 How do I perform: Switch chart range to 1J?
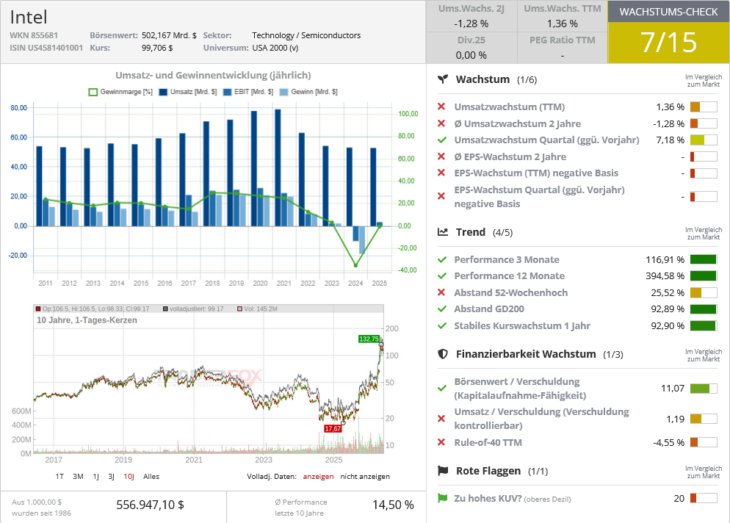point(96,476)
